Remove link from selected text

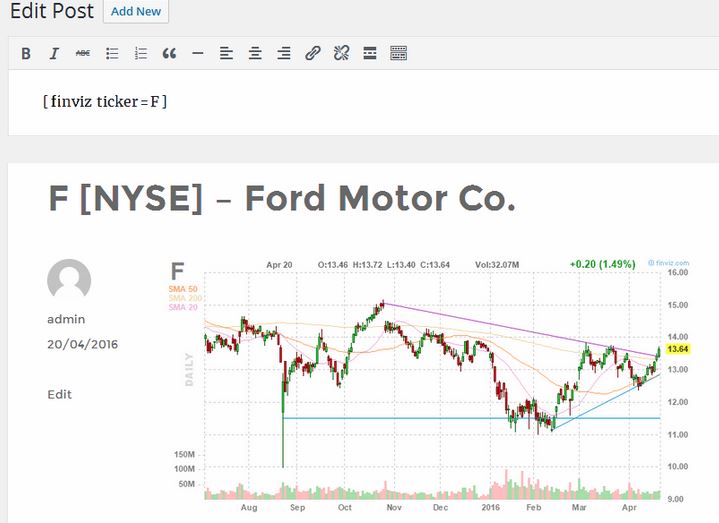(341, 53)
